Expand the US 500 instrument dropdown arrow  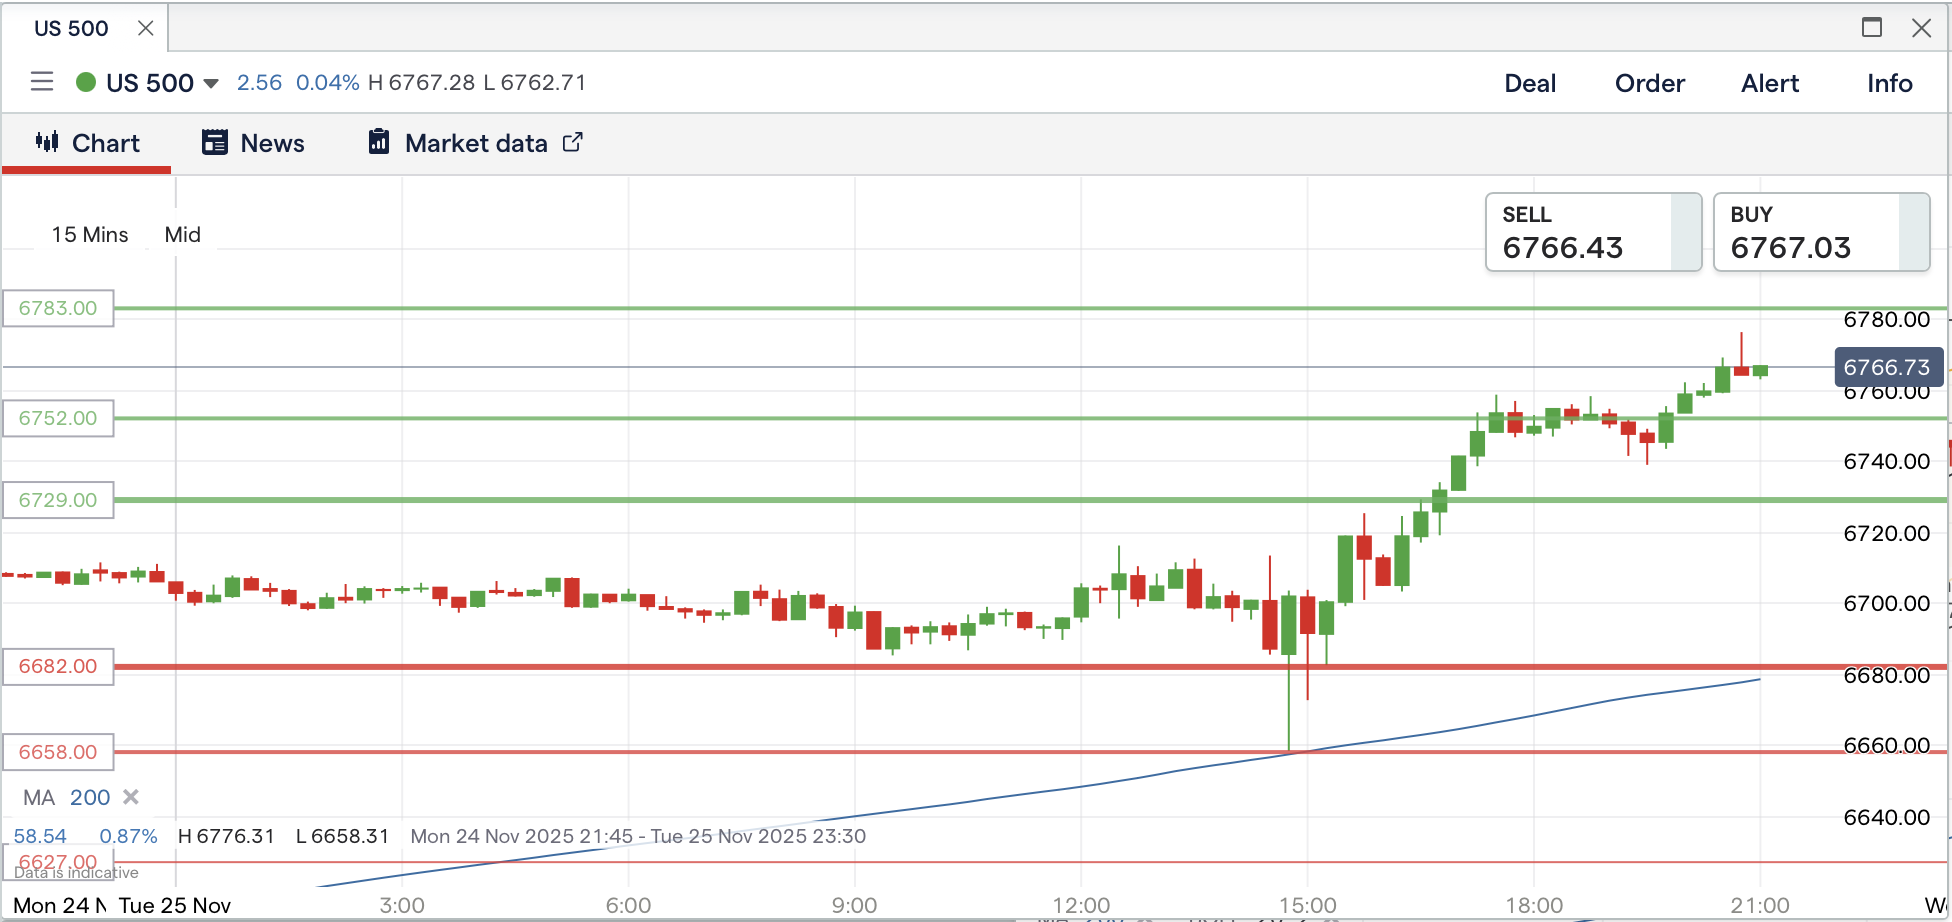[211, 83]
